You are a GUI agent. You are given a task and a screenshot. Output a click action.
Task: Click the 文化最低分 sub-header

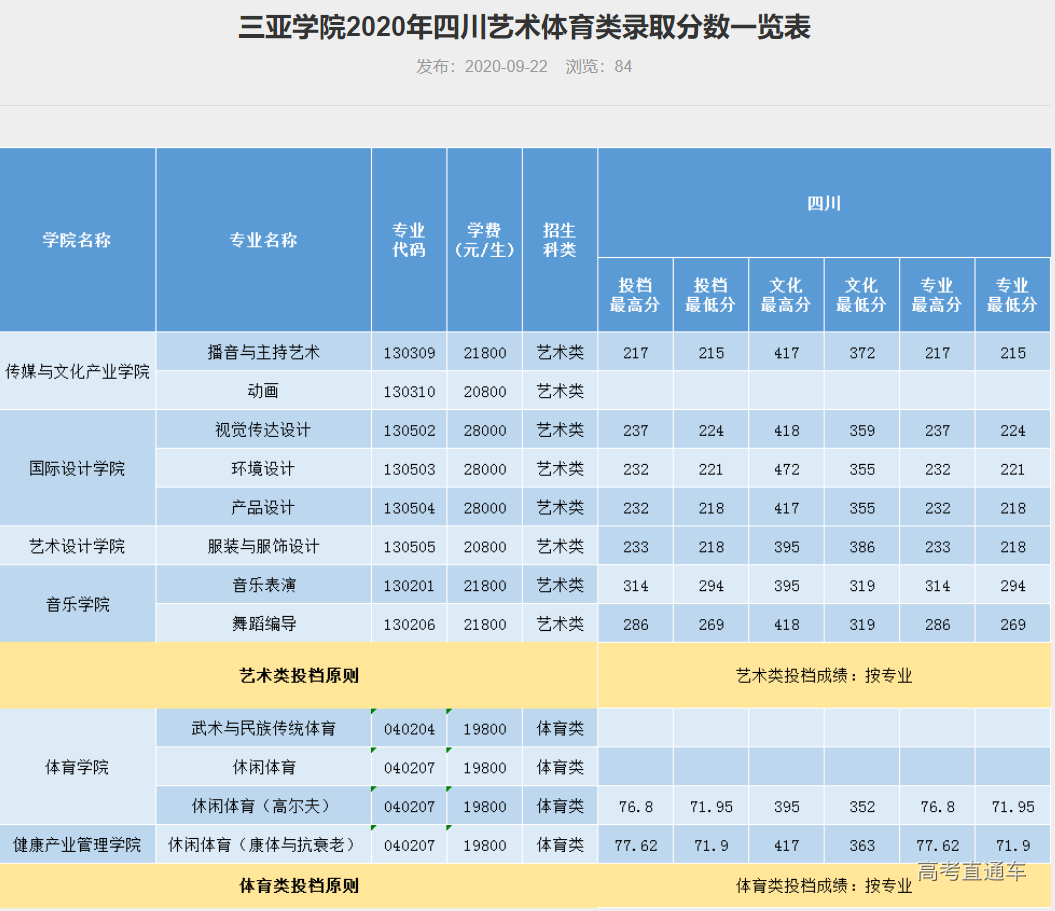coord(862,294)
